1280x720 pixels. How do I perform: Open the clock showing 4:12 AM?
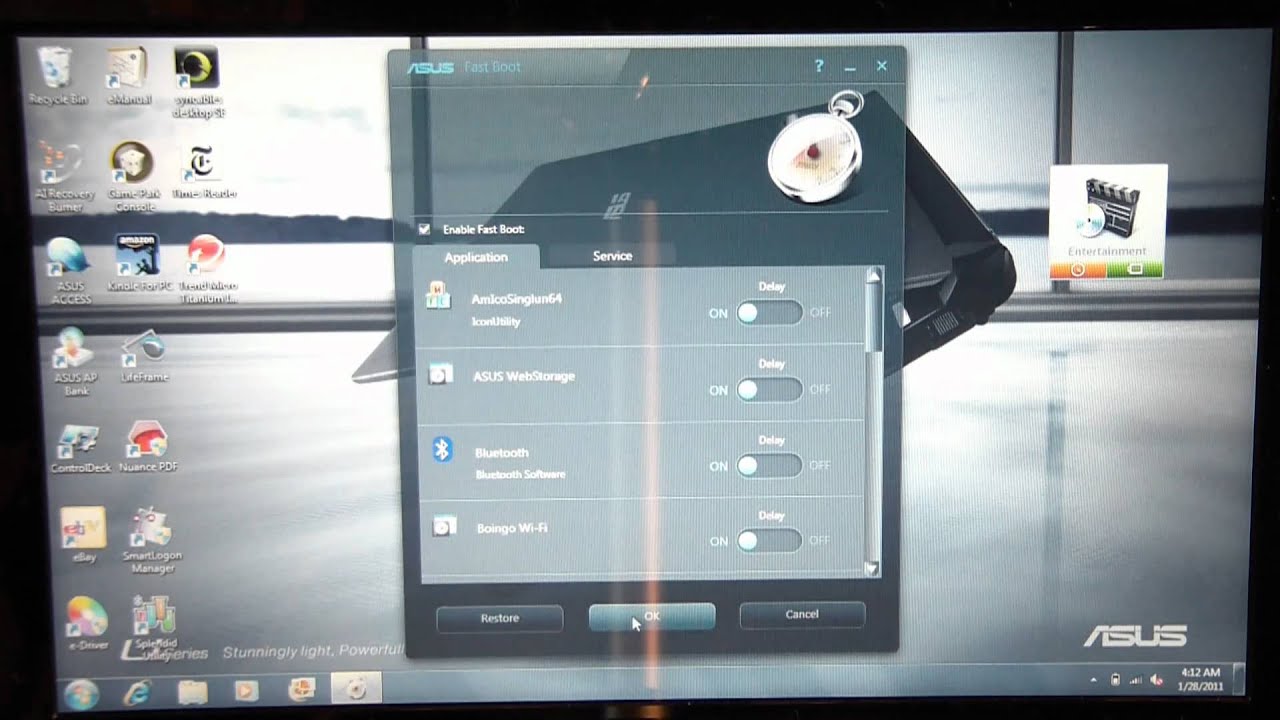1200,679
